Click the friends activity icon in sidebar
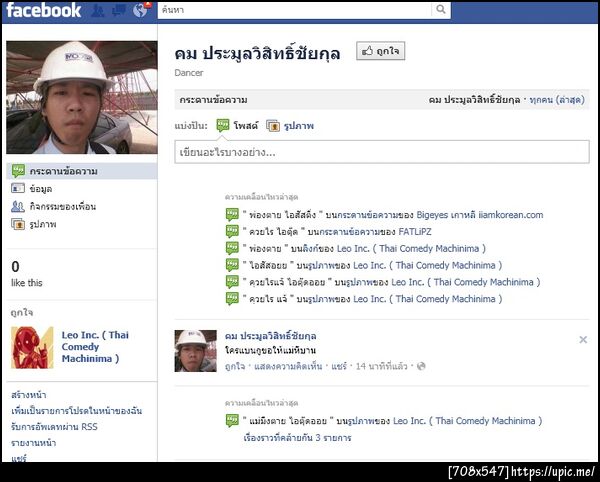The width and height of the screenshot is (600, 482). (18, 207)
